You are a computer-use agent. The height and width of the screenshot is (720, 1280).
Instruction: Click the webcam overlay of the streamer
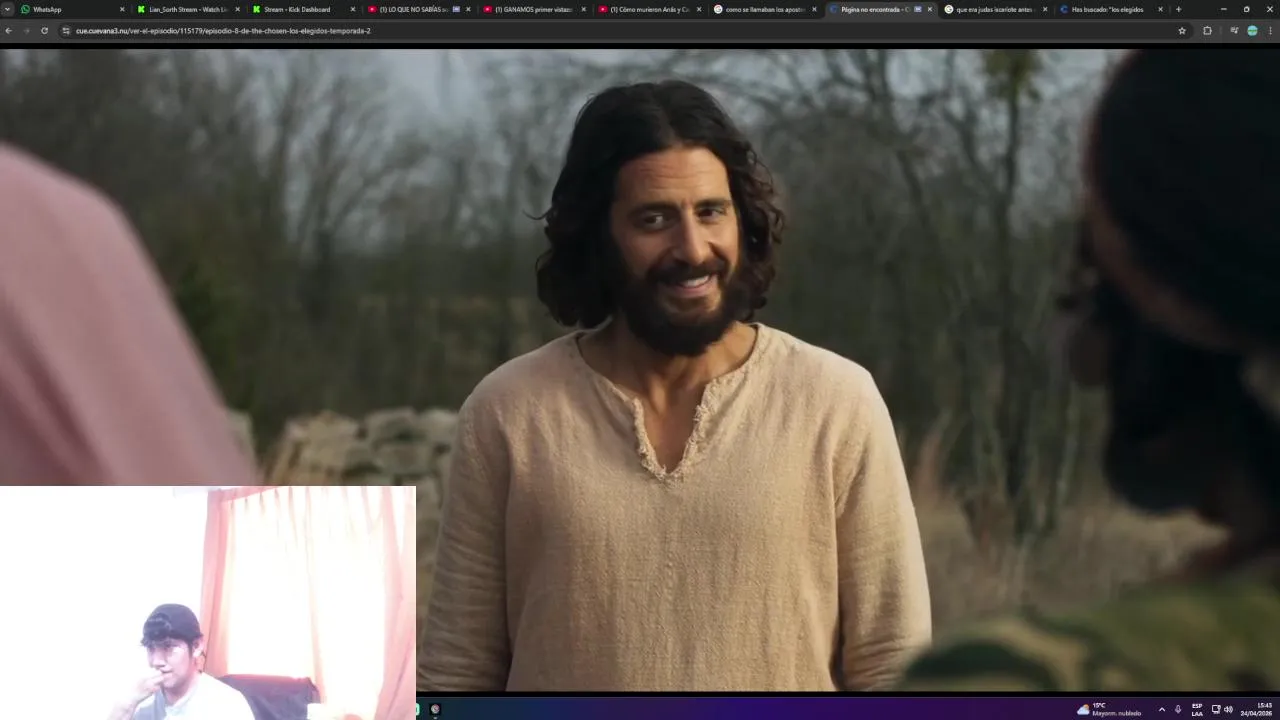[208, 603]
